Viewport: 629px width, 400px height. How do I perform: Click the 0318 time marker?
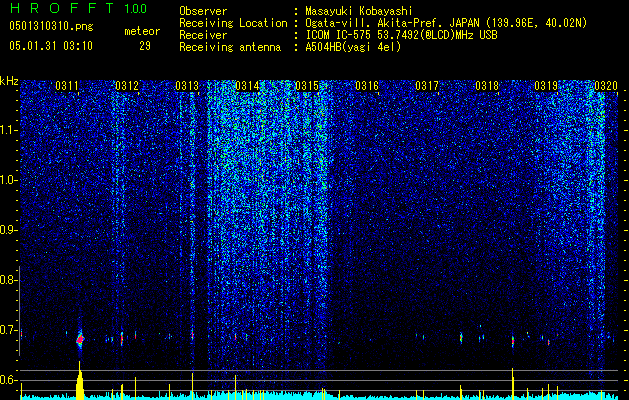487,85
